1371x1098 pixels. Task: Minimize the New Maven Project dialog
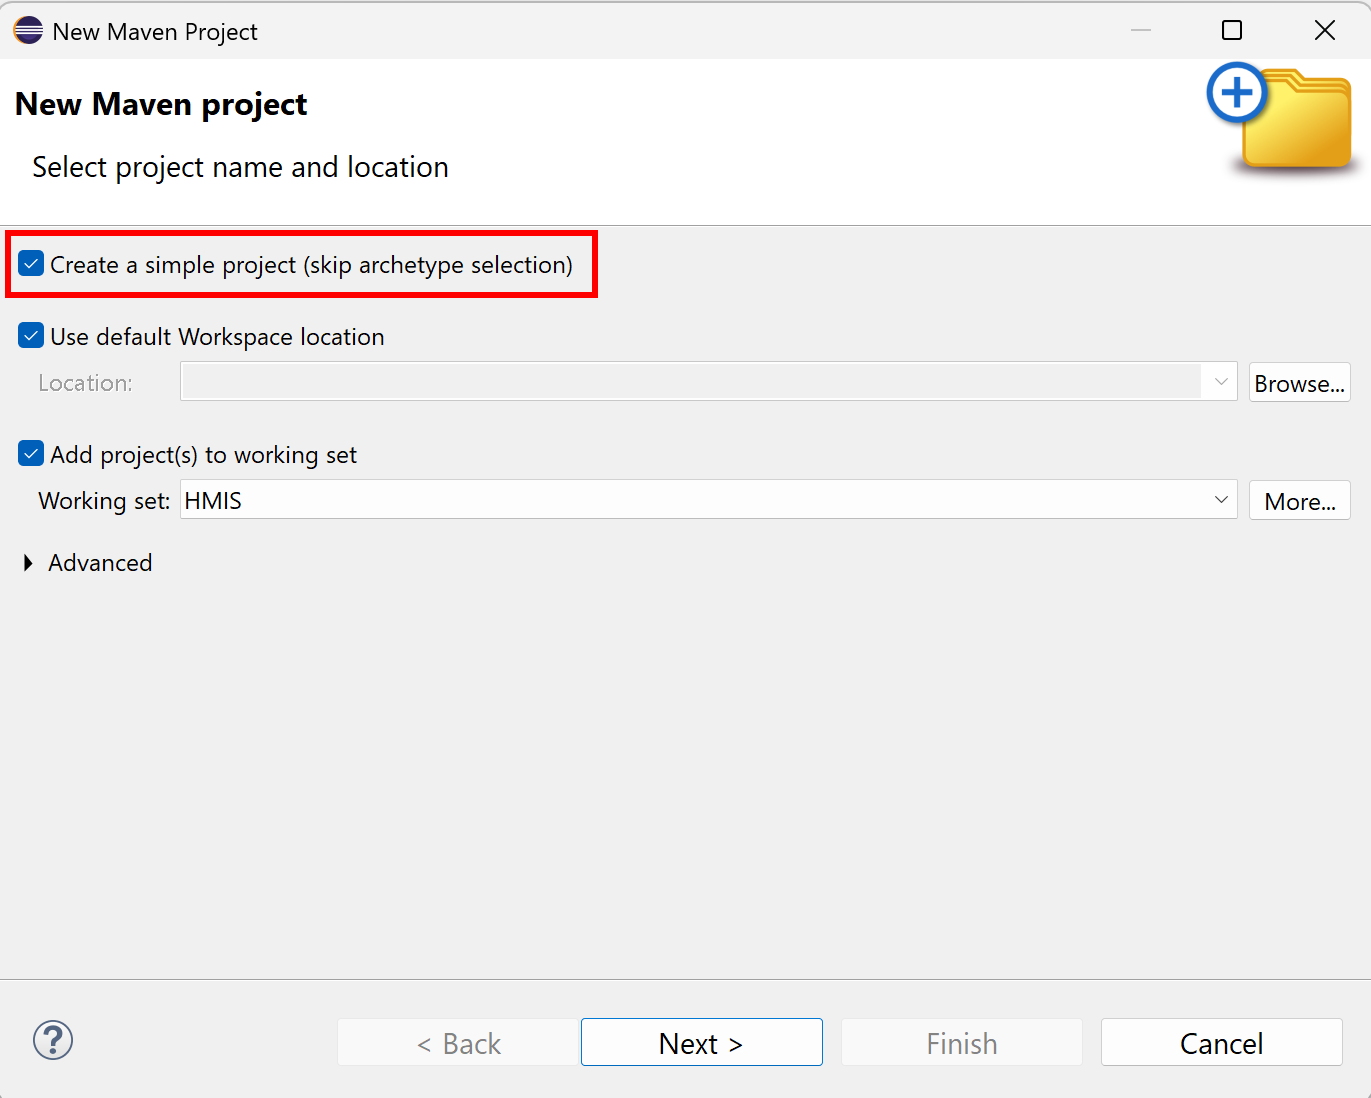click(1141, 30)
